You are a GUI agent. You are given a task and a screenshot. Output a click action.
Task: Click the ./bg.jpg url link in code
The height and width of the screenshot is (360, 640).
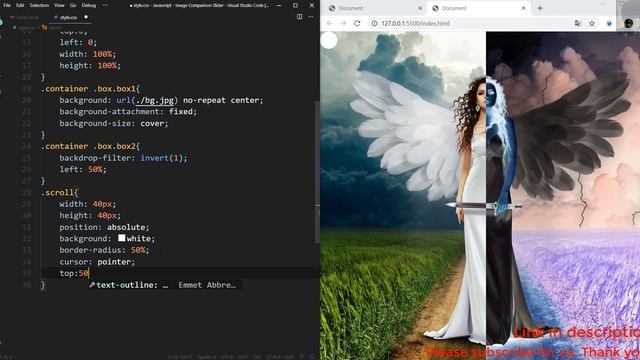[x=156, y=100]
